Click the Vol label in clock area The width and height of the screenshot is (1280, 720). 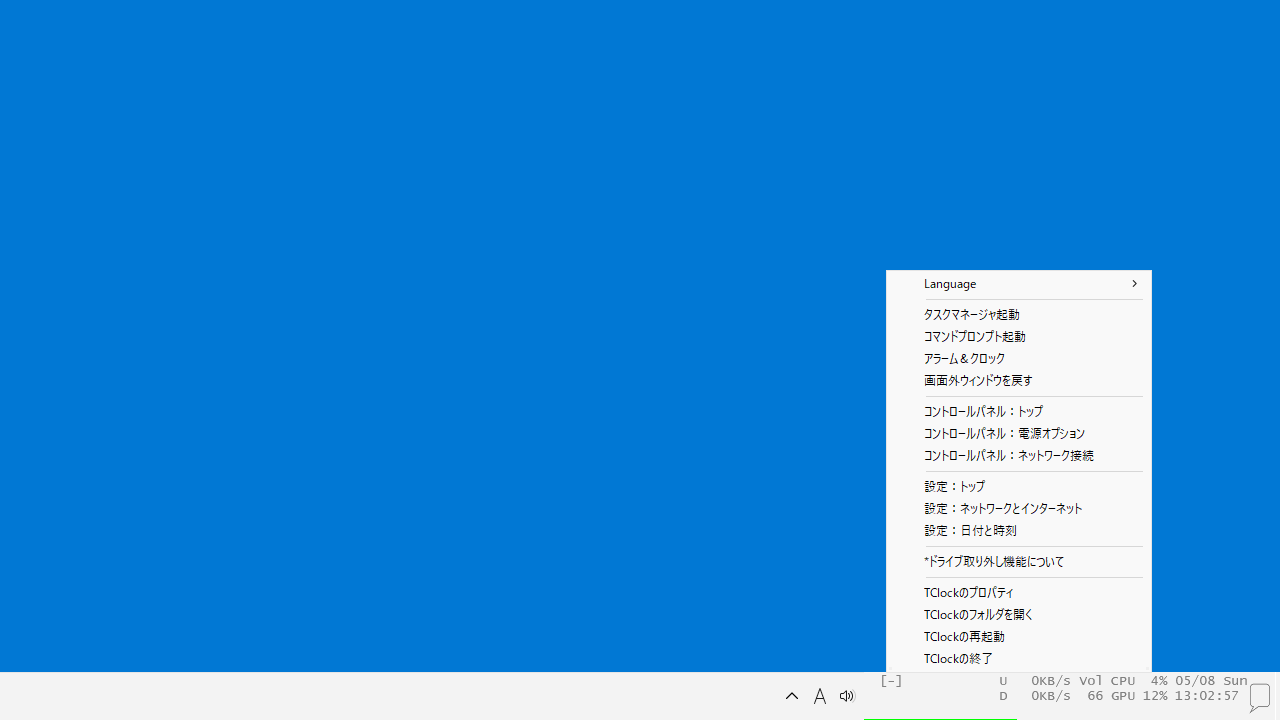1091,681
